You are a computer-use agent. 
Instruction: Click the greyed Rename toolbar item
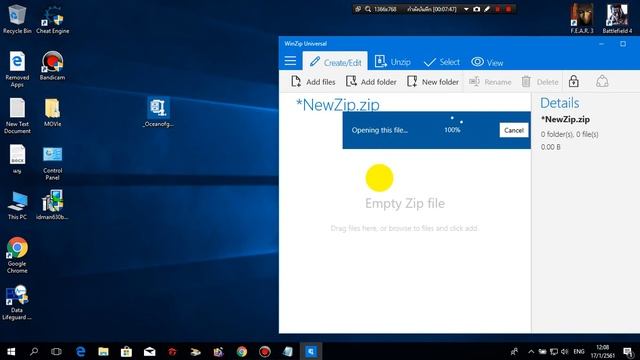(x=490, y=82)
